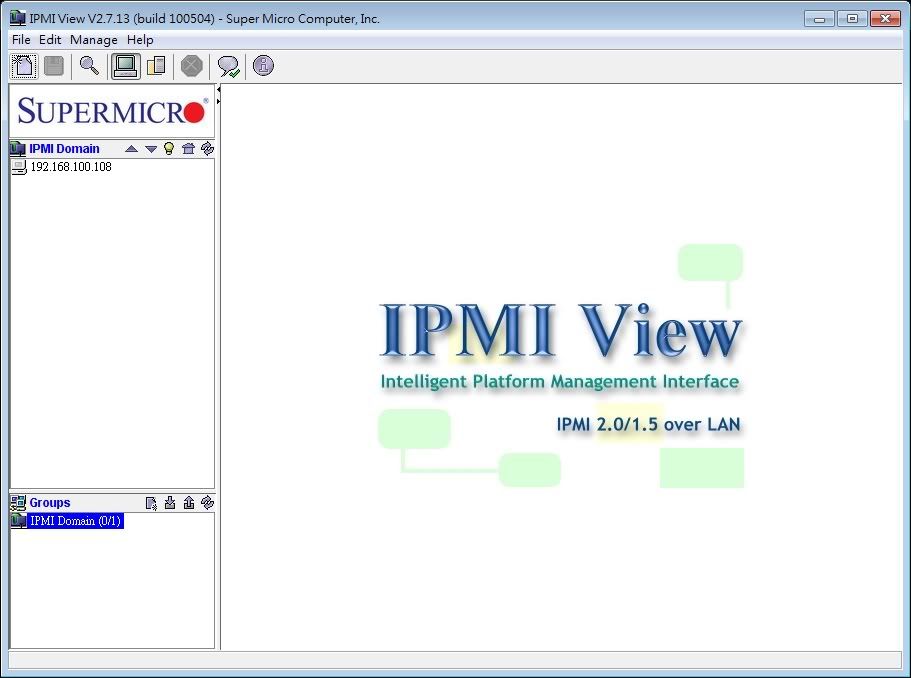This screenshot has width=911, height=678.
Task: Click the export upload icon in Groups header
Action: click(189, 503)
